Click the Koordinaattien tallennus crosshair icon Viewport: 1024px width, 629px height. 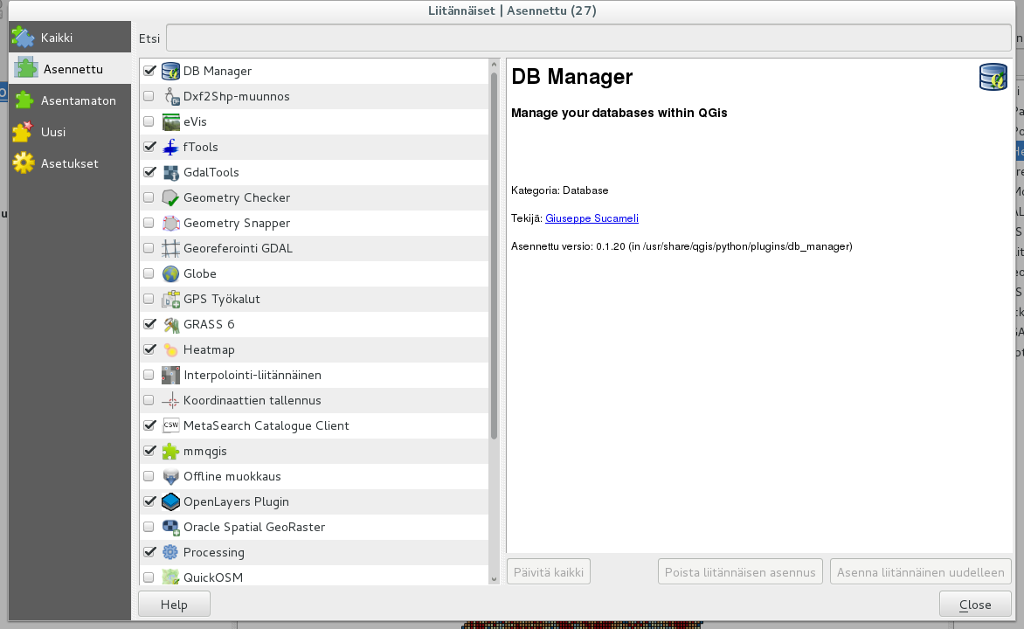(170, 400)
